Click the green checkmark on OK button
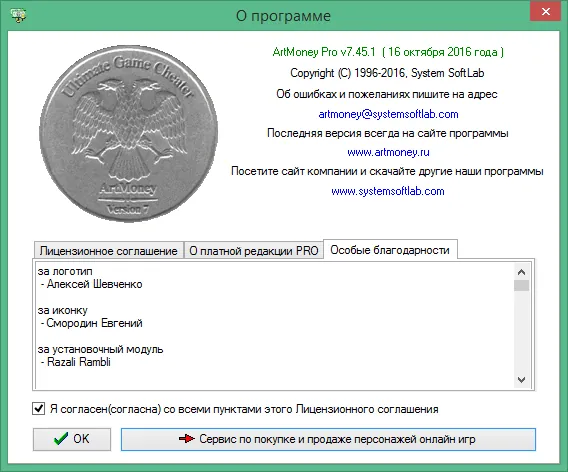Viewport: 568px width, 472px height. point(60,439)
